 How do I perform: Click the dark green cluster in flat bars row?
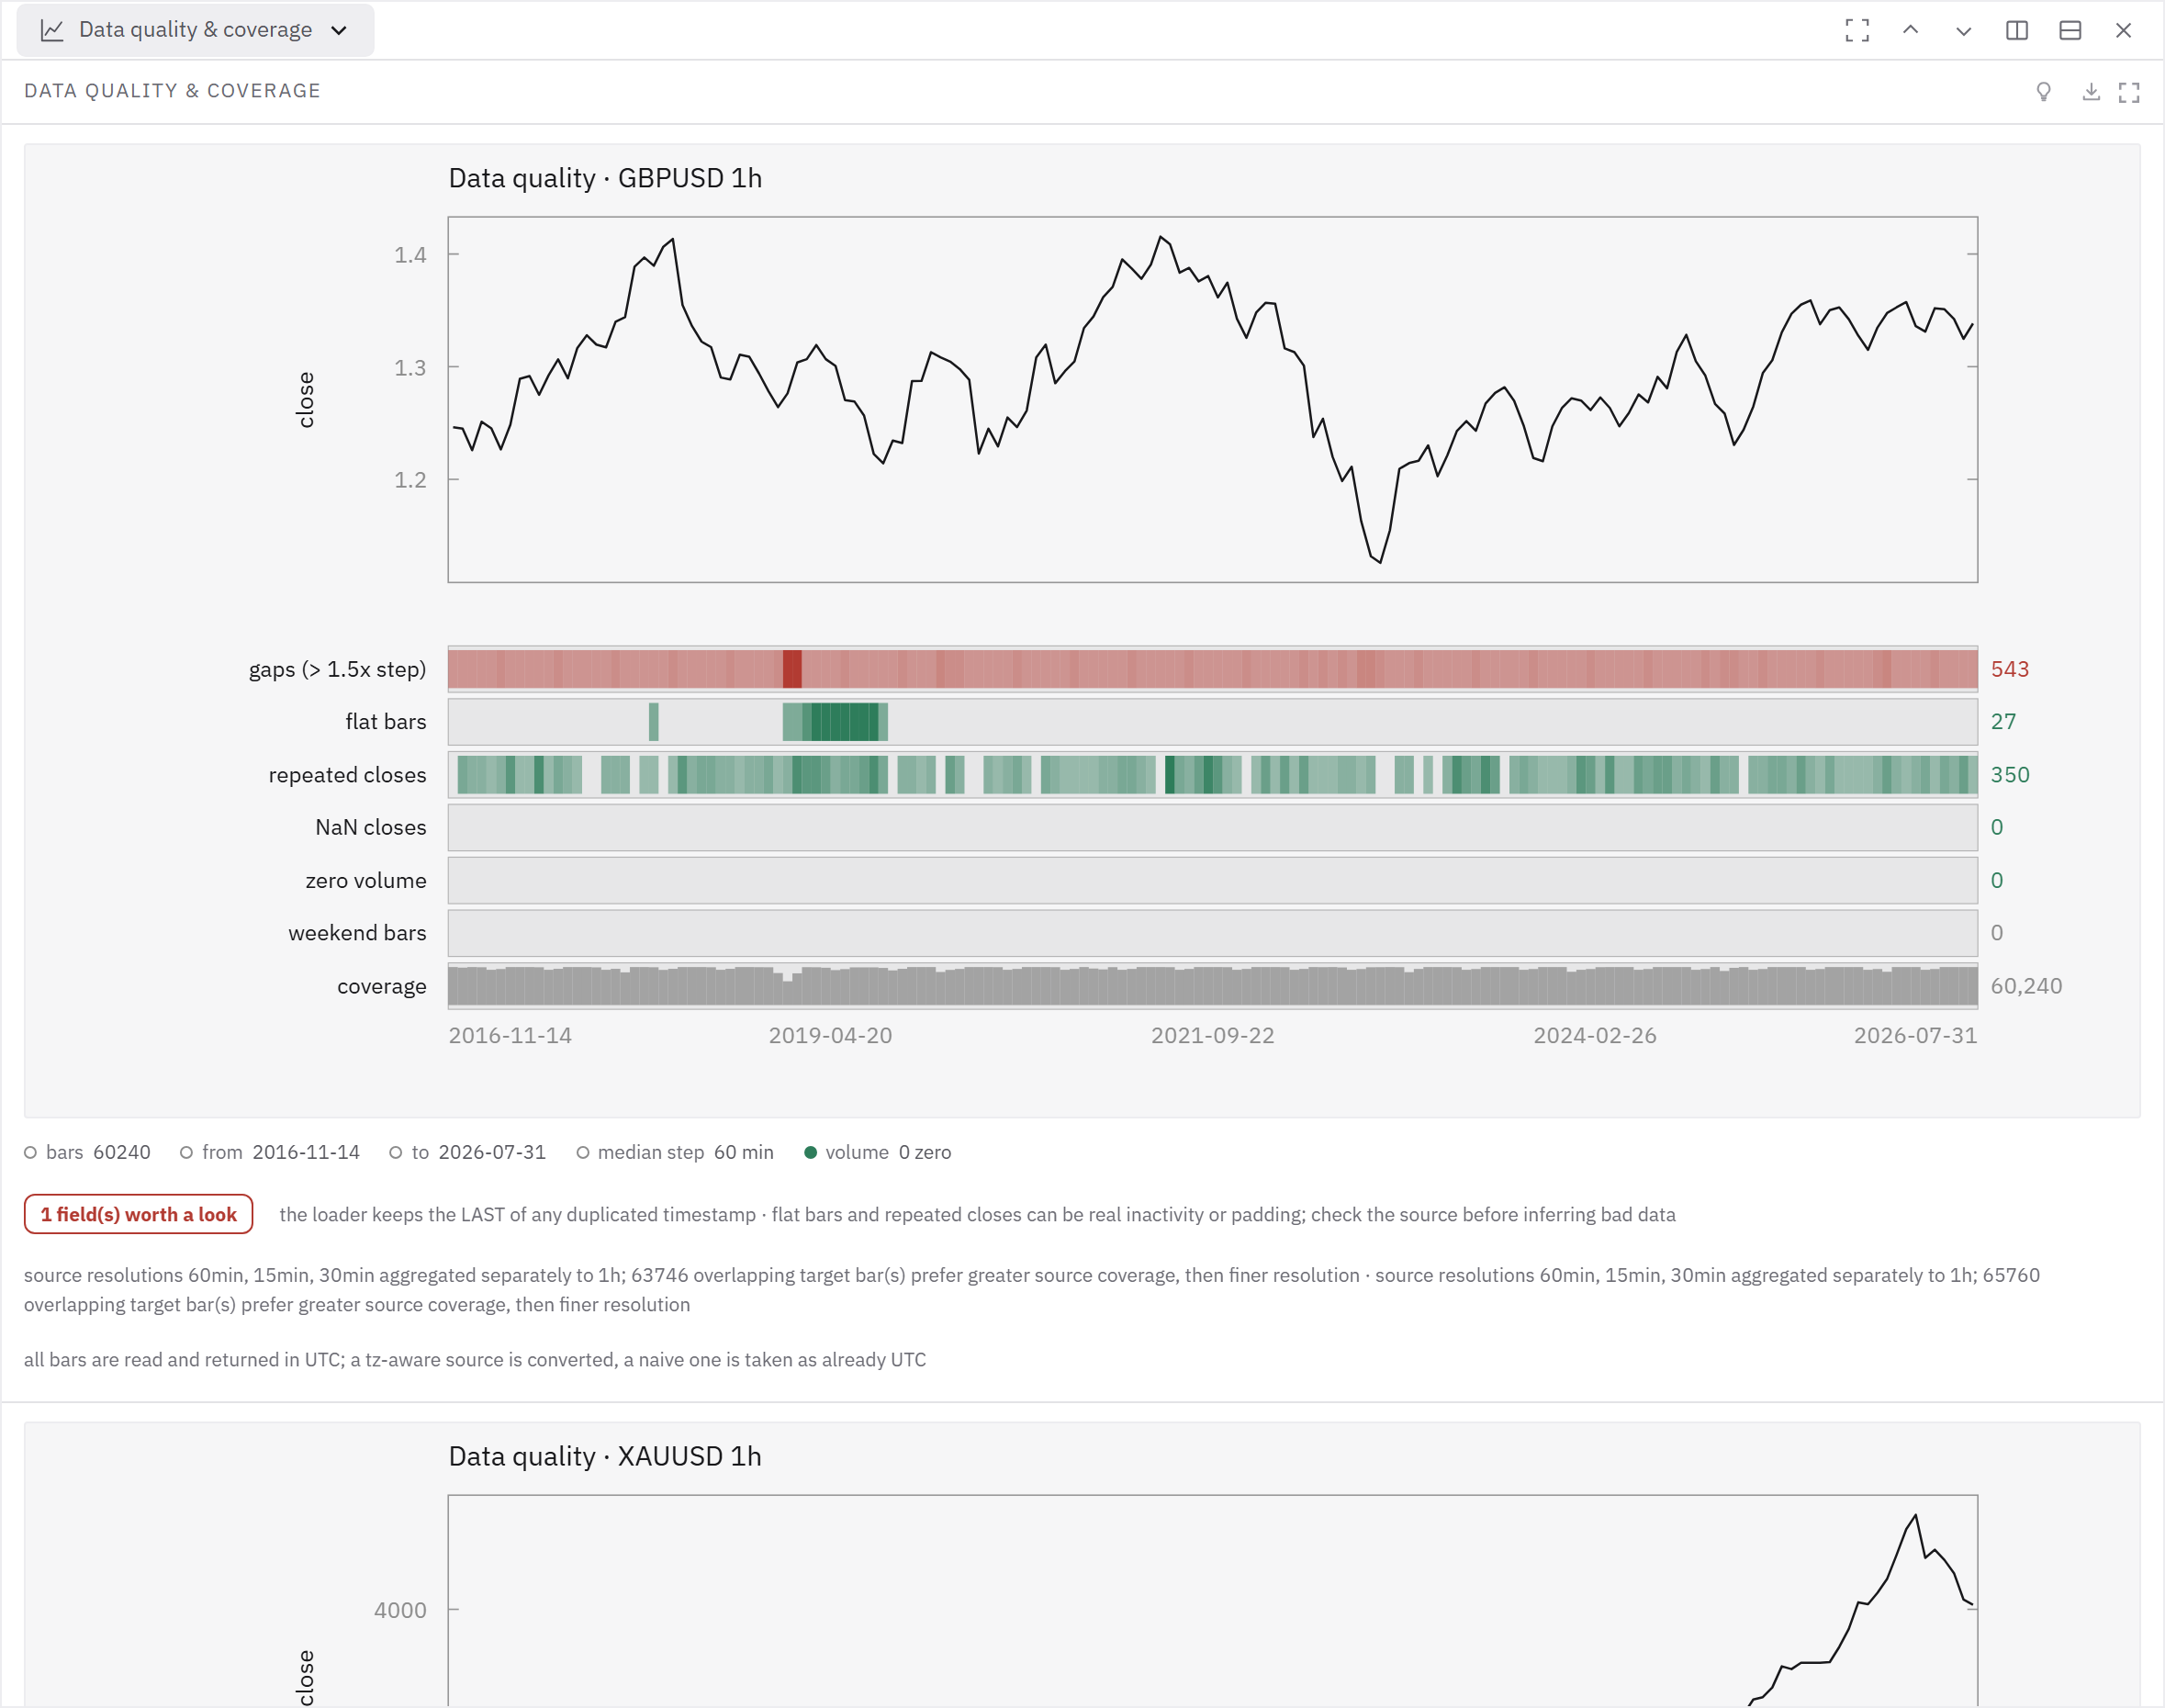coord(845,721)
